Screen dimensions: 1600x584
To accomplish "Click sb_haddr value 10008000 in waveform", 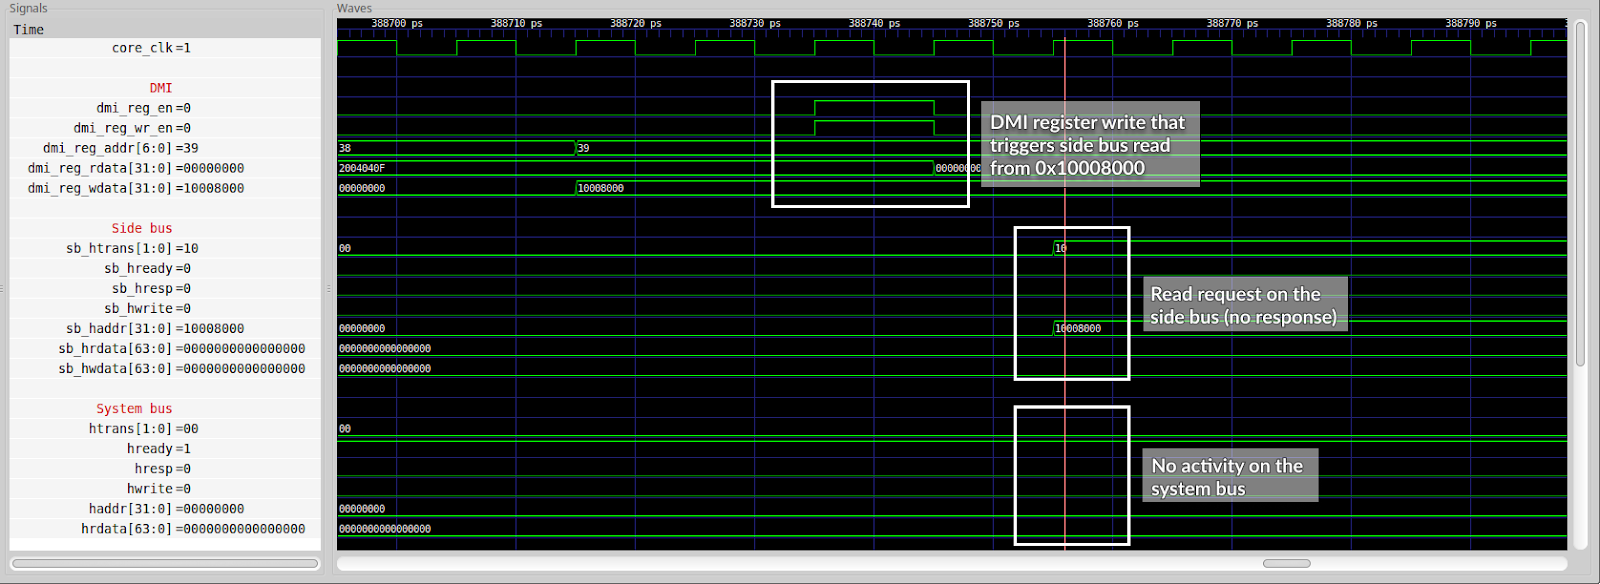I will (x=1078, y=328).
